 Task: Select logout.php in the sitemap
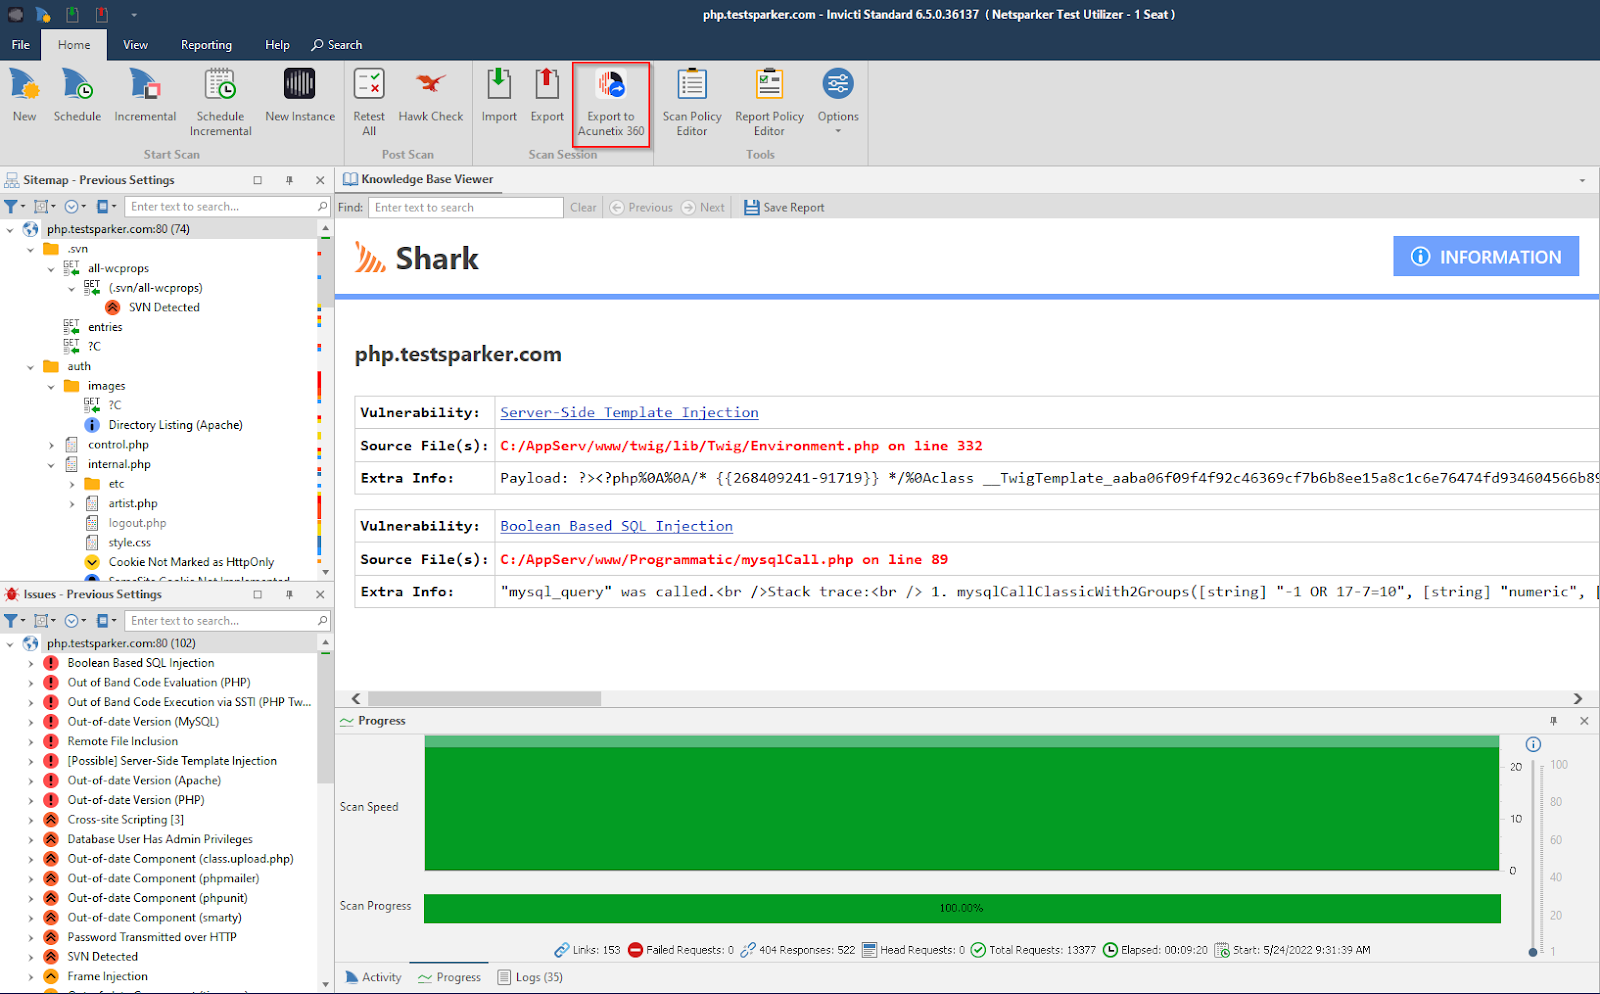(x=137, y=523)
